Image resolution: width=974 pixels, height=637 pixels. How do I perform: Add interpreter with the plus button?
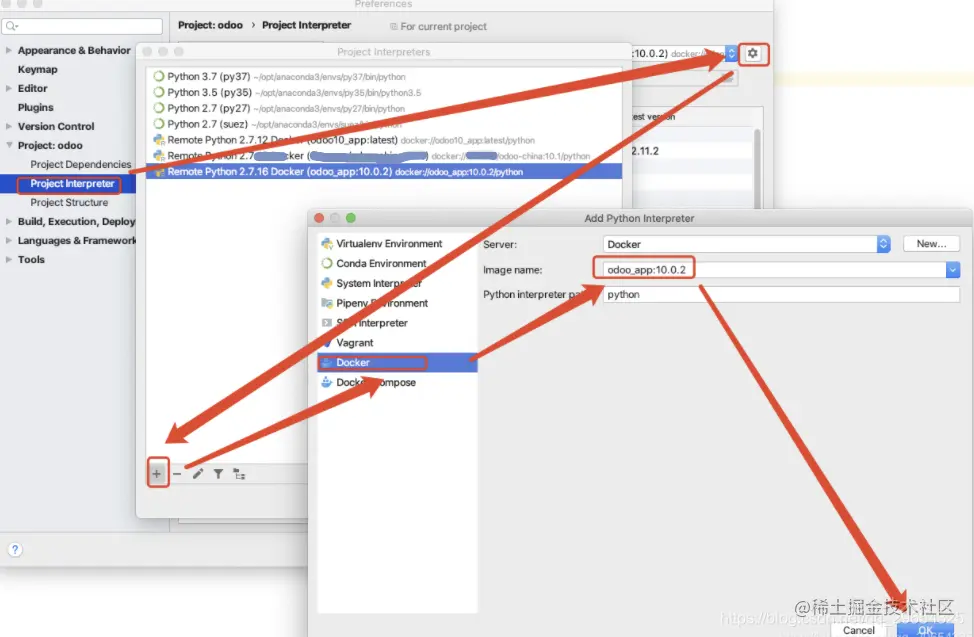click(x=157, y=474)
